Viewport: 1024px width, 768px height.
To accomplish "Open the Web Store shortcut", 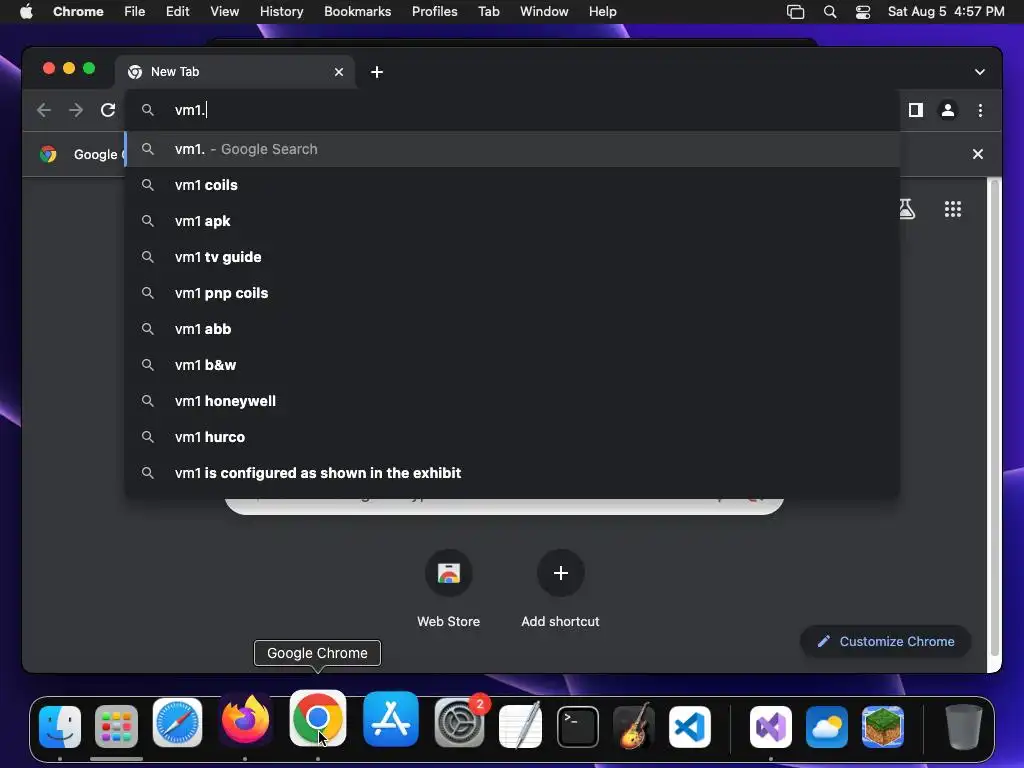I will tap(449, 589).
